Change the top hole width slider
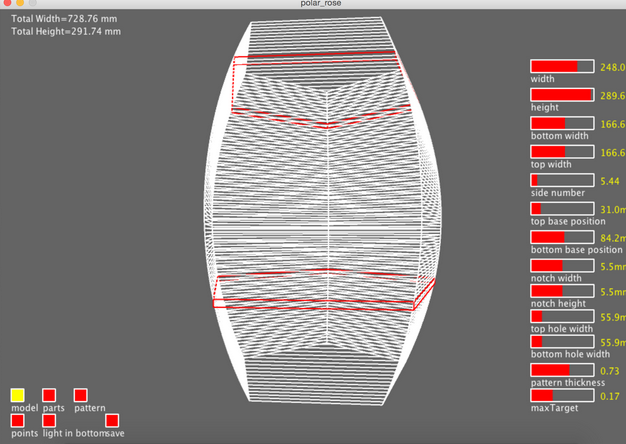626x444 pixels. pyautogui.click(x=562, y=316)
